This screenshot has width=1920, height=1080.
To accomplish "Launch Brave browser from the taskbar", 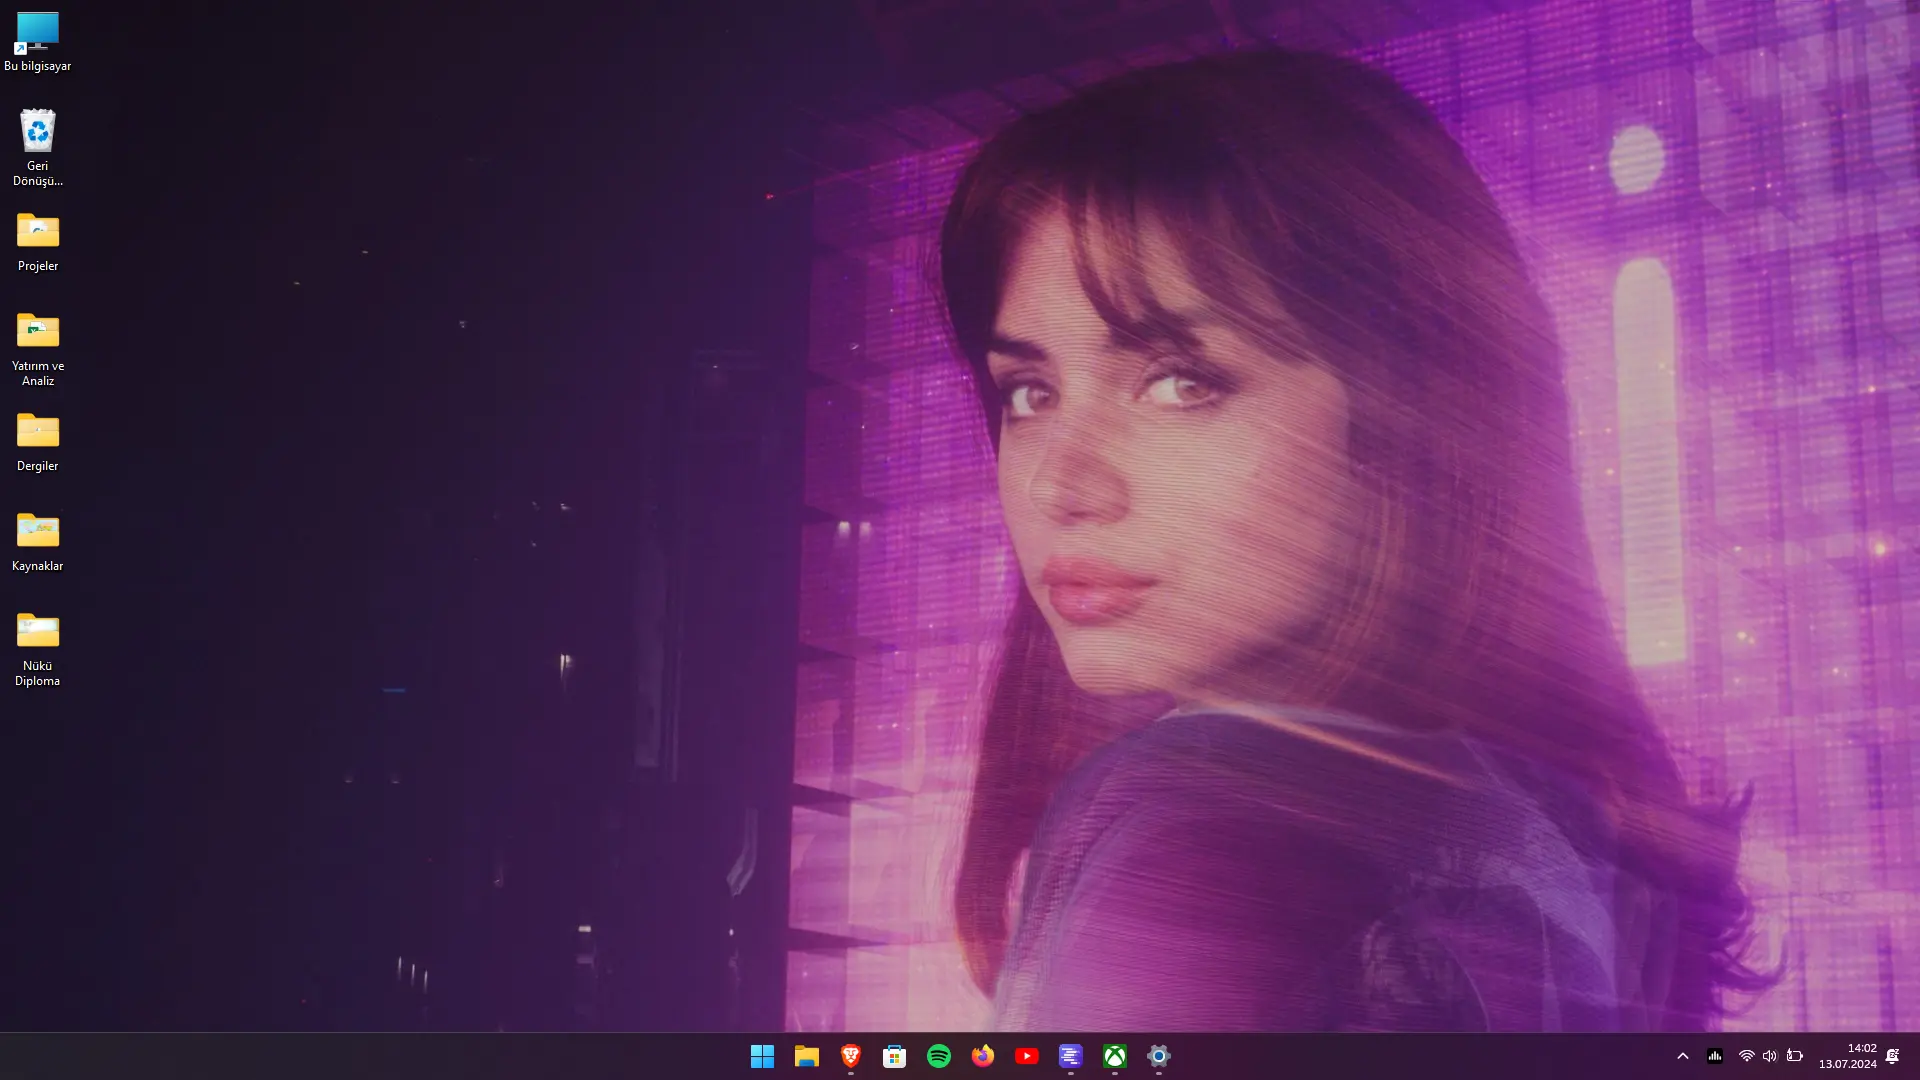I will (x=850, y=1056).
